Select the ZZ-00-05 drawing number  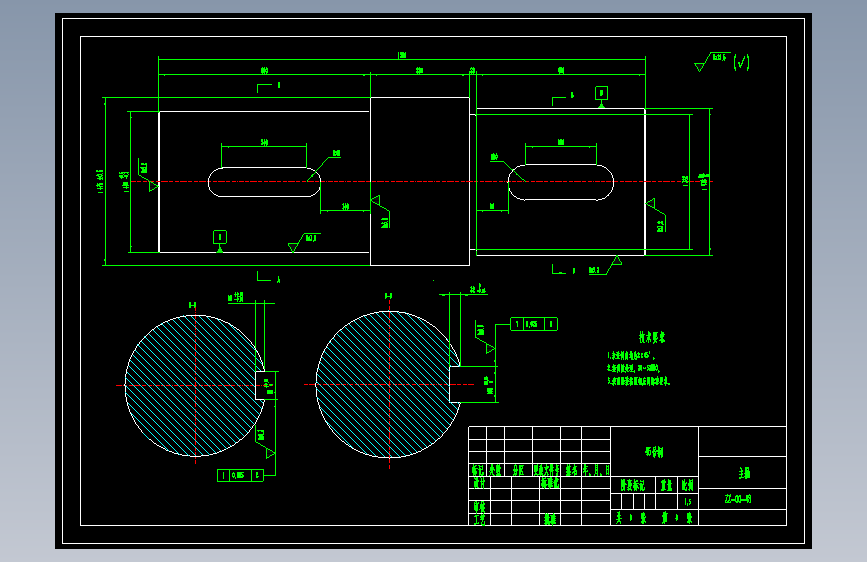coord(738,499)
